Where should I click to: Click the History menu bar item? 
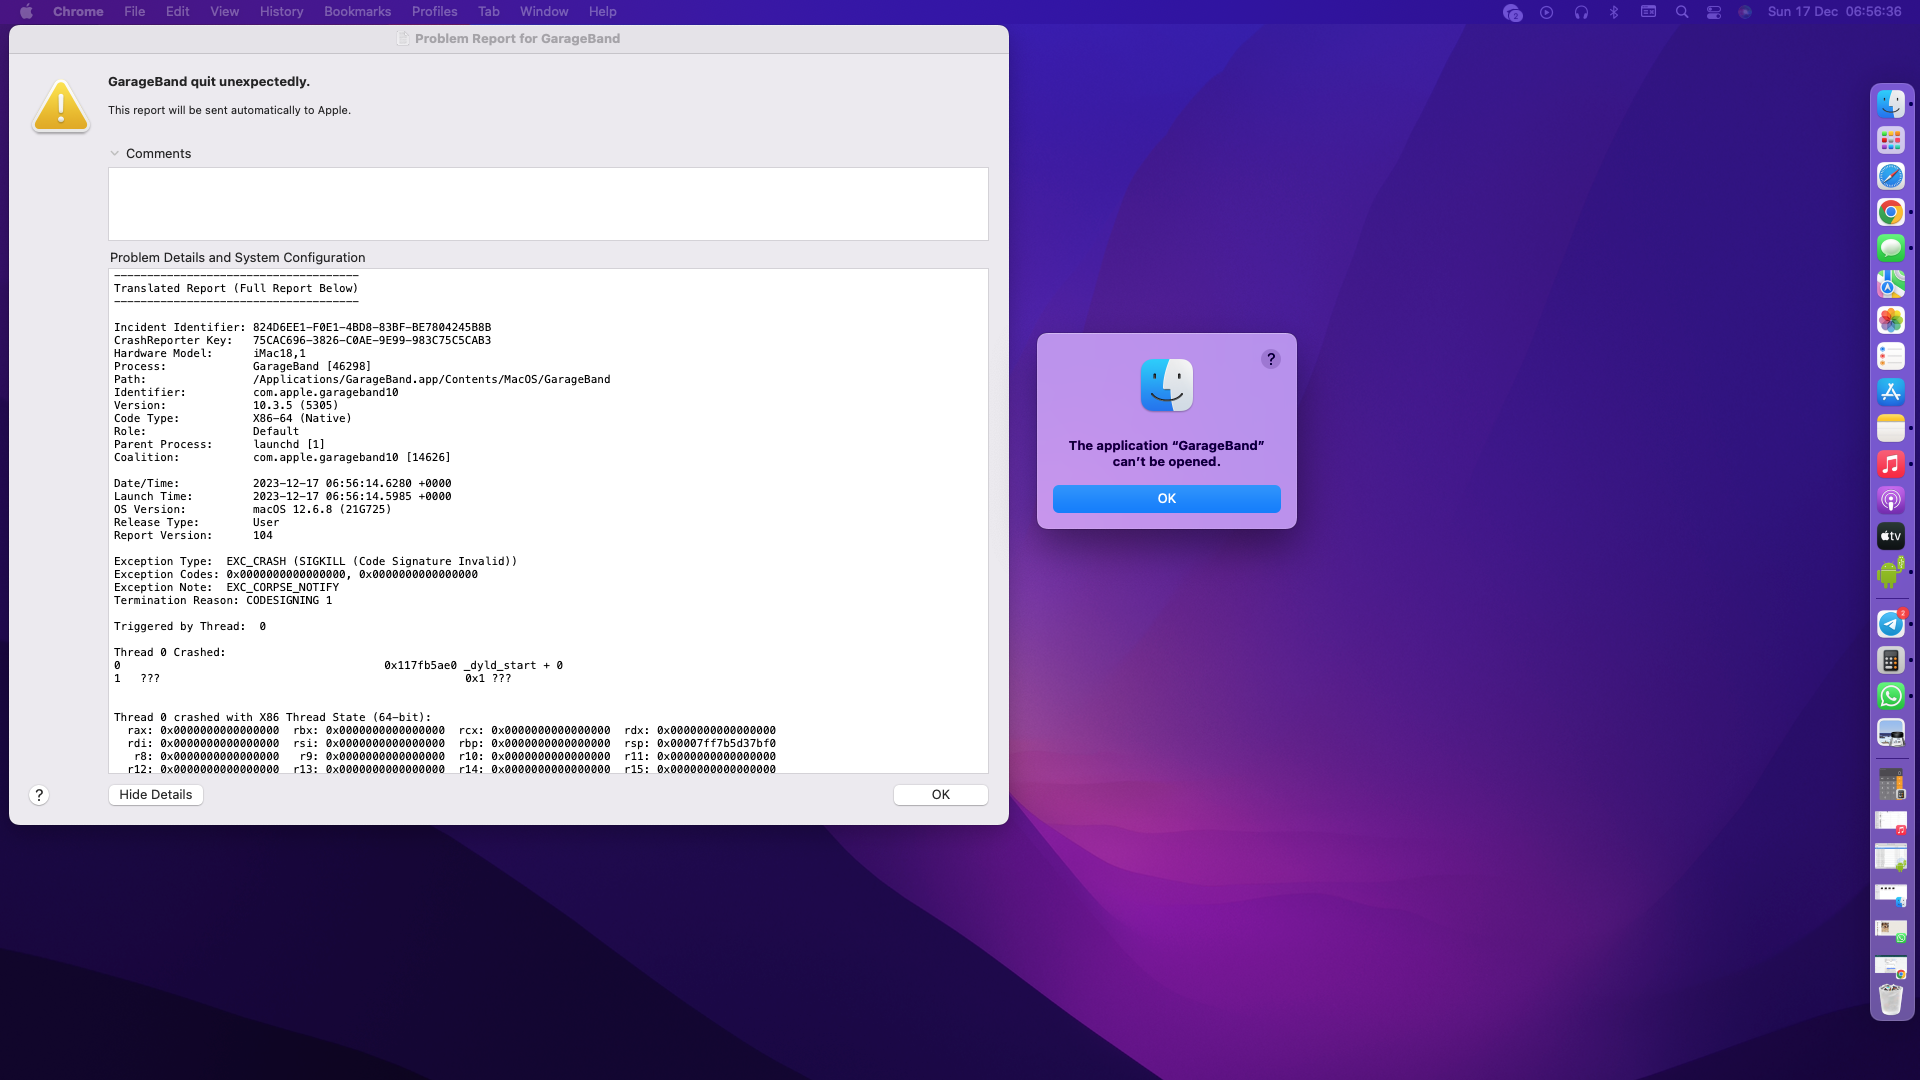click(x=281, y=12)
